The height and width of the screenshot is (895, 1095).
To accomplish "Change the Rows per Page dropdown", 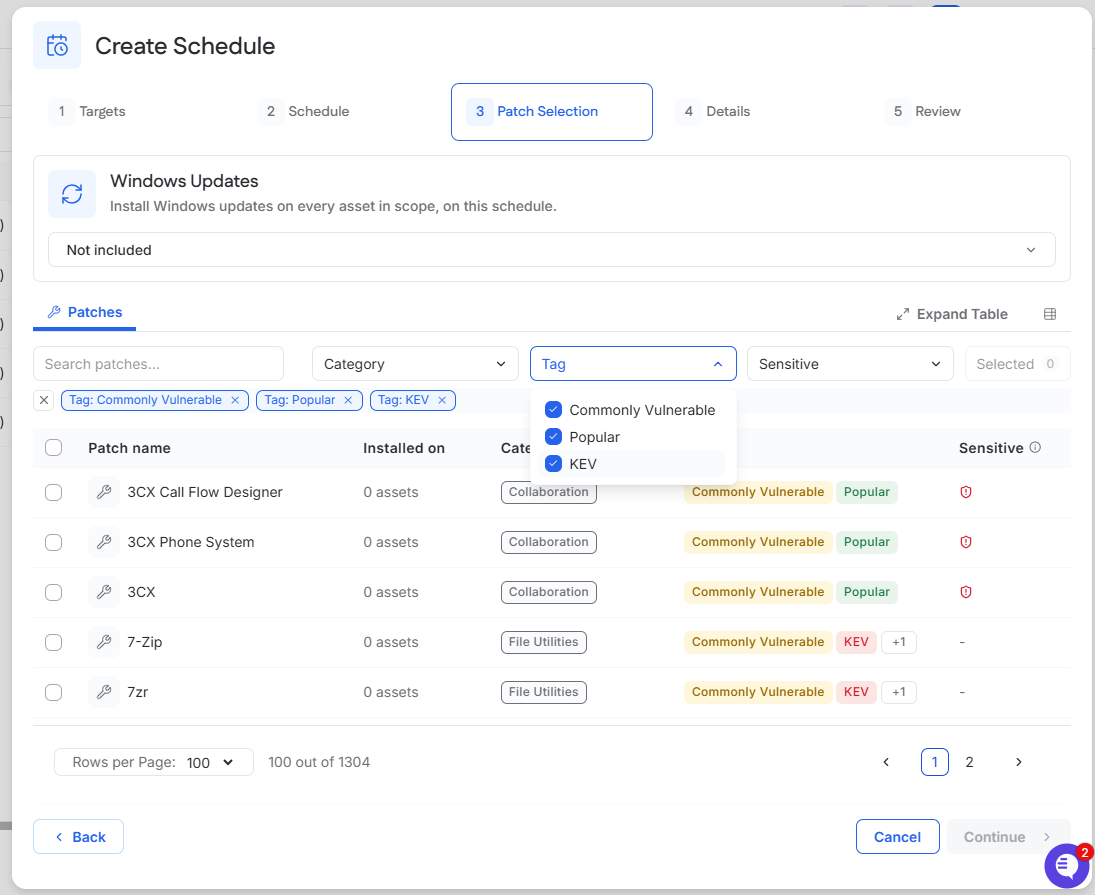I will coord(154,762).
